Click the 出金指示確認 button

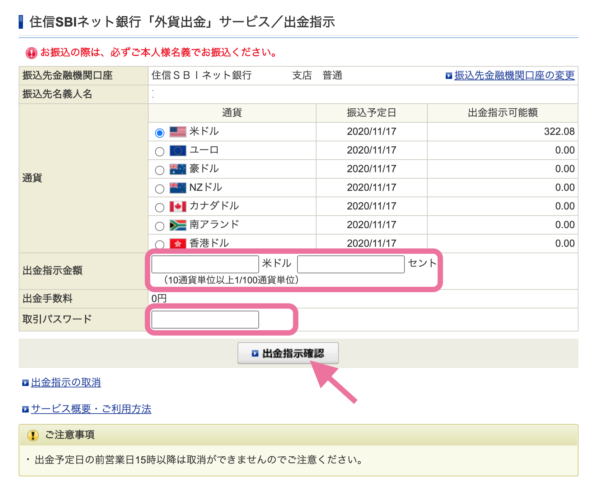(x=288, y=353)
